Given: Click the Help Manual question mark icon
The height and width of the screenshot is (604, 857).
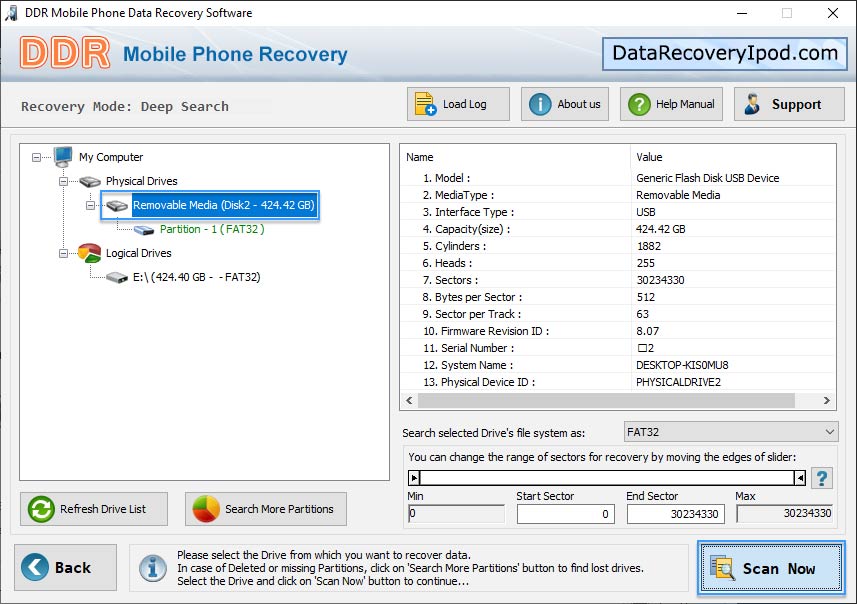Looking at the screenshot, I should pos(639,104).
